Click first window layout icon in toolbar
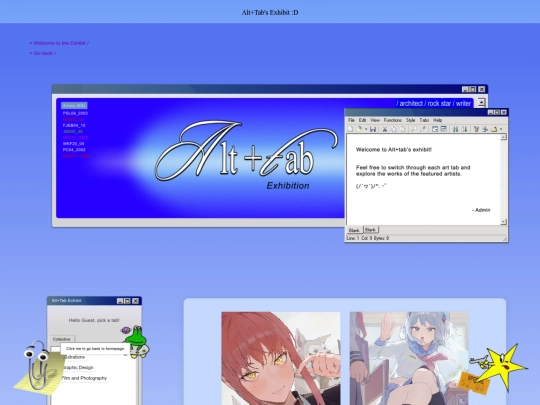Viewport: 540px width, 405px height. pos(435,129)
